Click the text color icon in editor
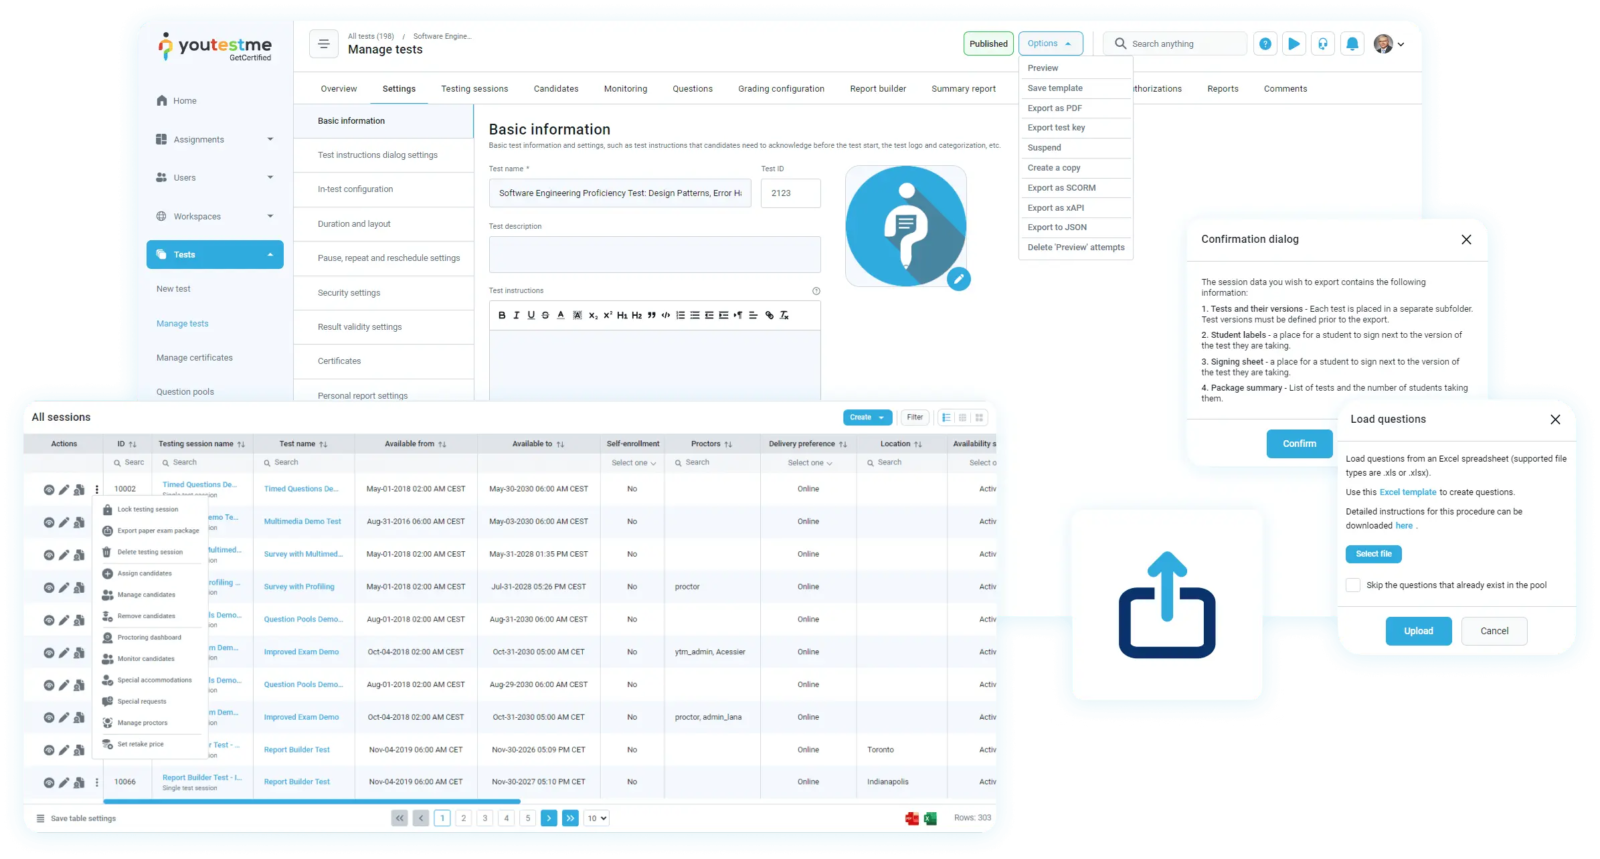Viewport: 1600px width, 859px height. (x=561, y=315)
